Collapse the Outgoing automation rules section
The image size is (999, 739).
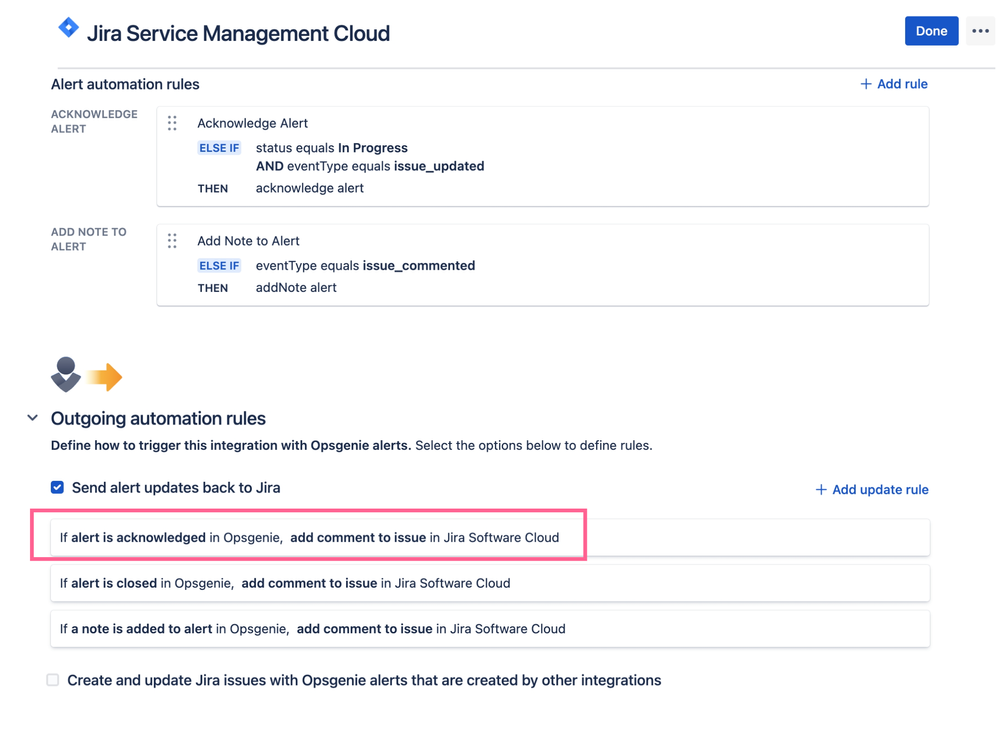tap(32, 418)
